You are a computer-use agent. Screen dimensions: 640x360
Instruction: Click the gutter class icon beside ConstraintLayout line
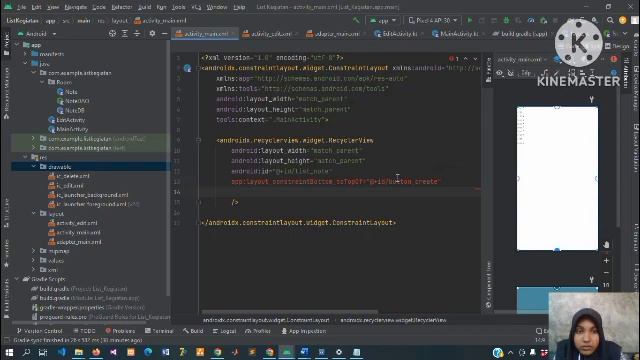(x=187, y=68)
